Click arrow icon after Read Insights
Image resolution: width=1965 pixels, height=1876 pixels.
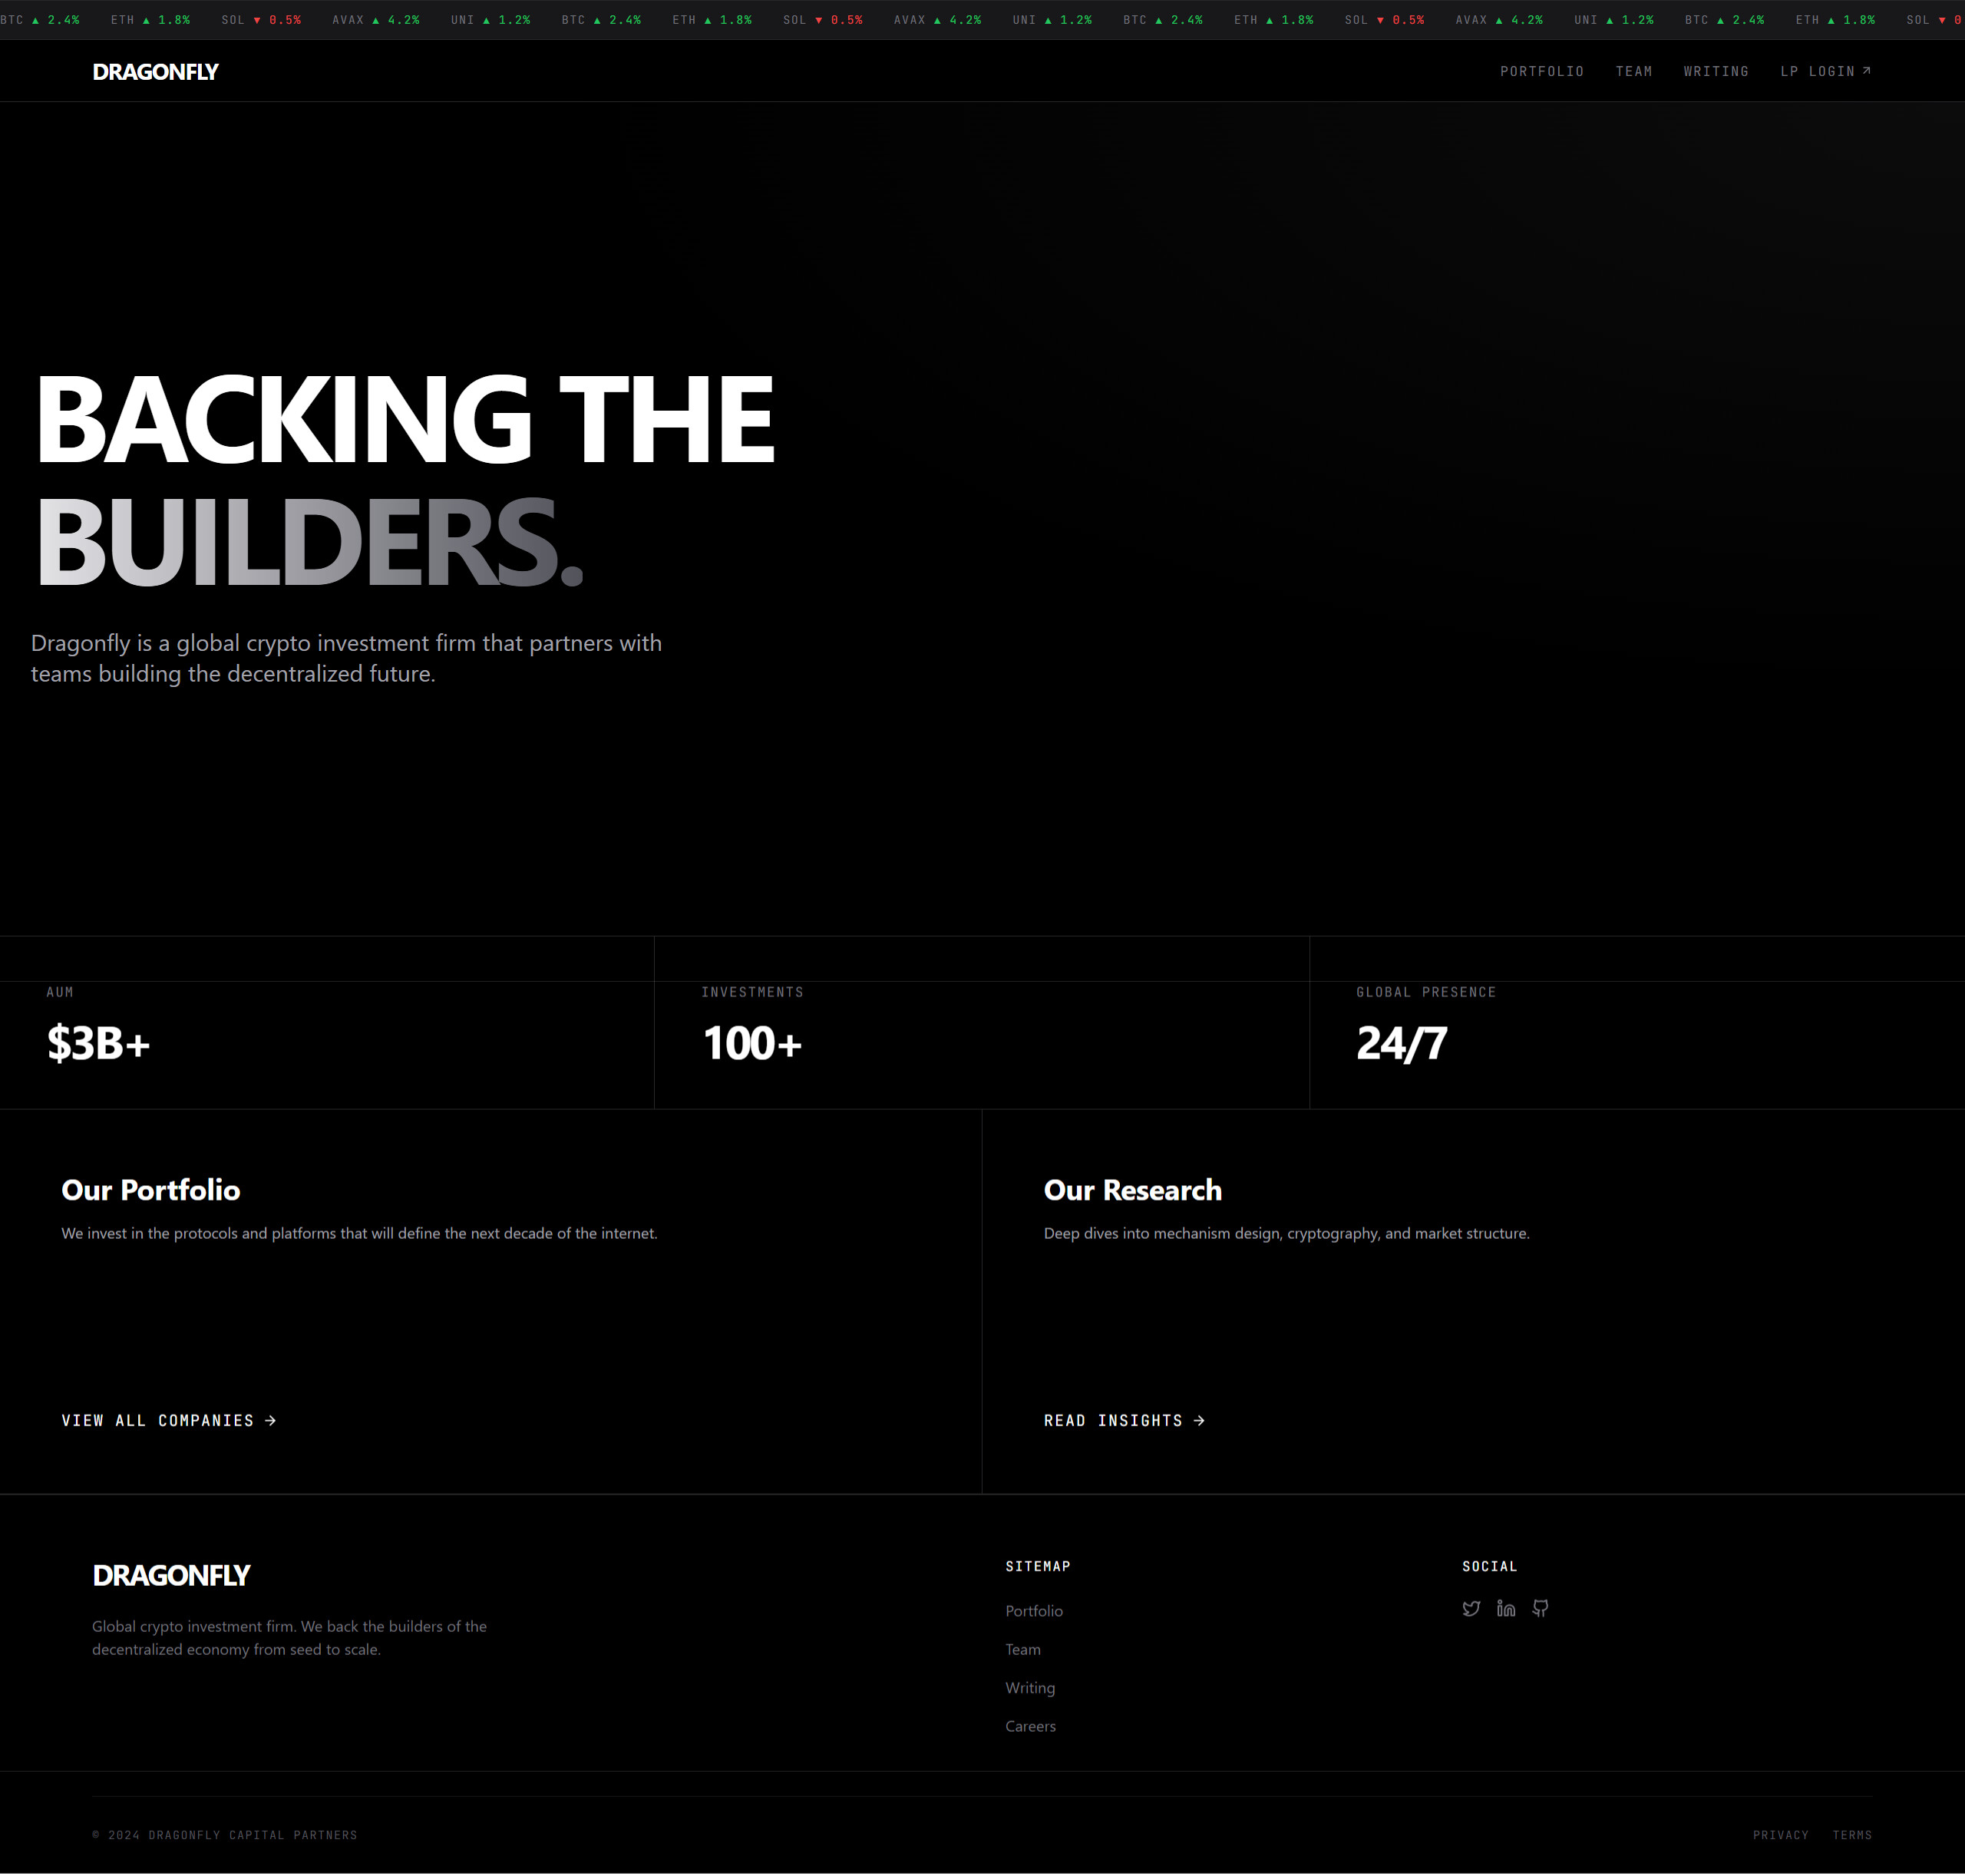(1199, 1421)
